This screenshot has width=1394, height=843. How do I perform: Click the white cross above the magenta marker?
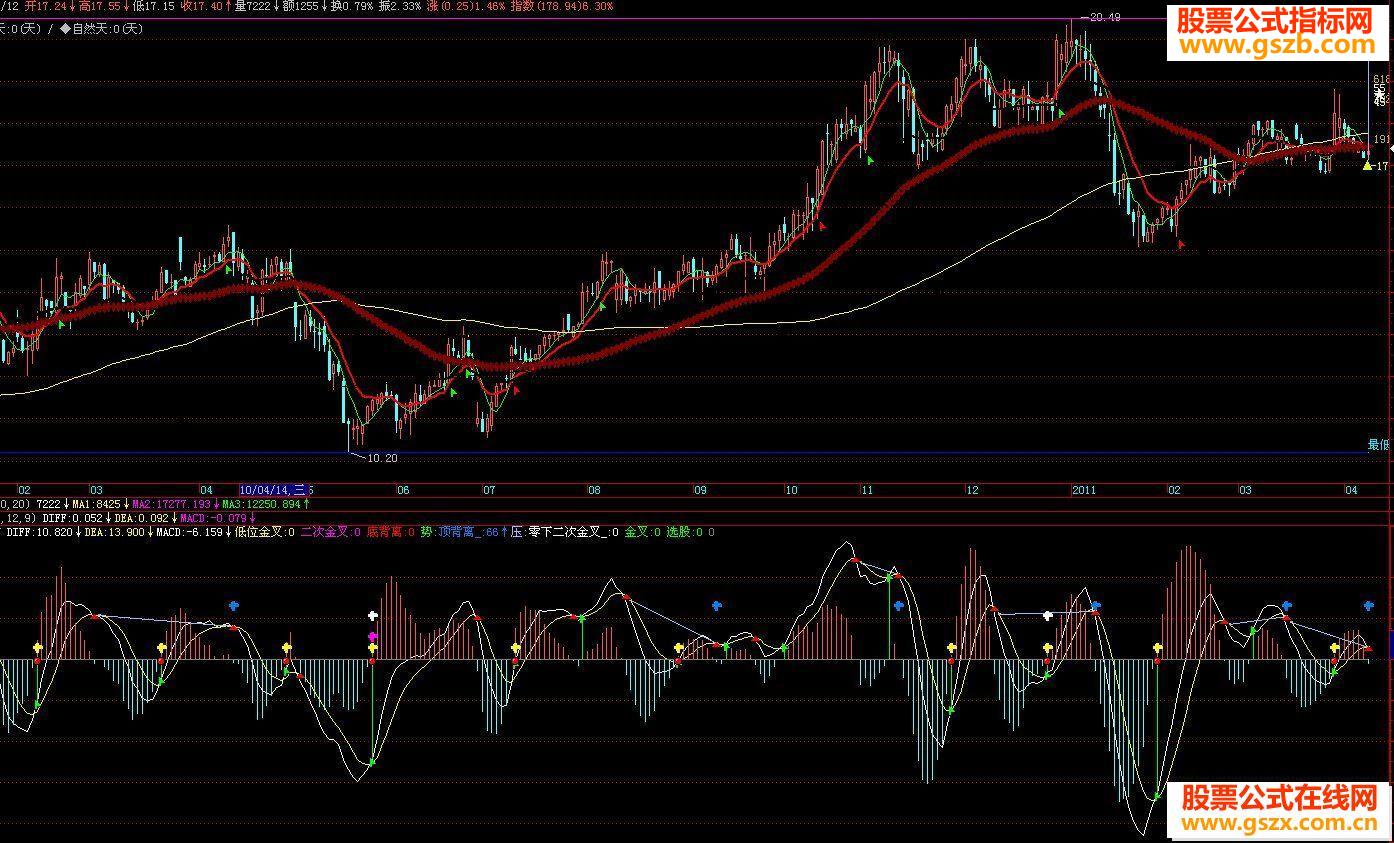coord(373,616)
